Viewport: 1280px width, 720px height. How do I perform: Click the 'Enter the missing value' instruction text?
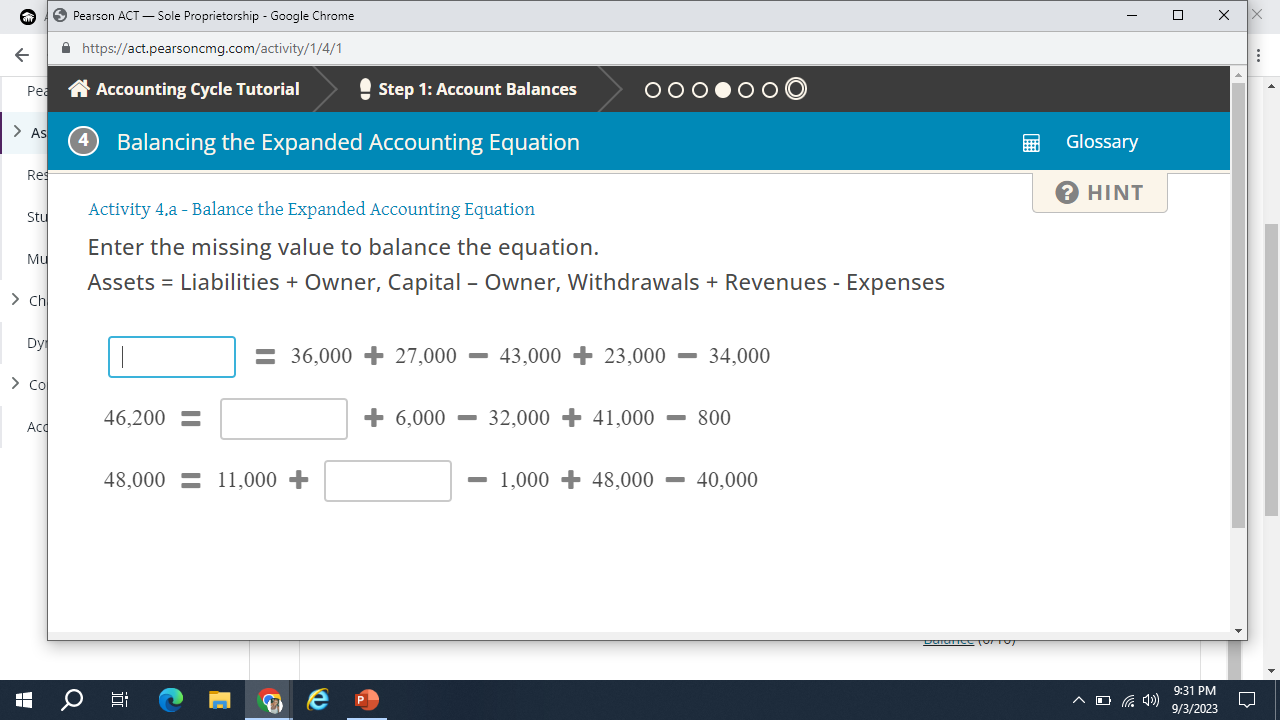[343, 247]
